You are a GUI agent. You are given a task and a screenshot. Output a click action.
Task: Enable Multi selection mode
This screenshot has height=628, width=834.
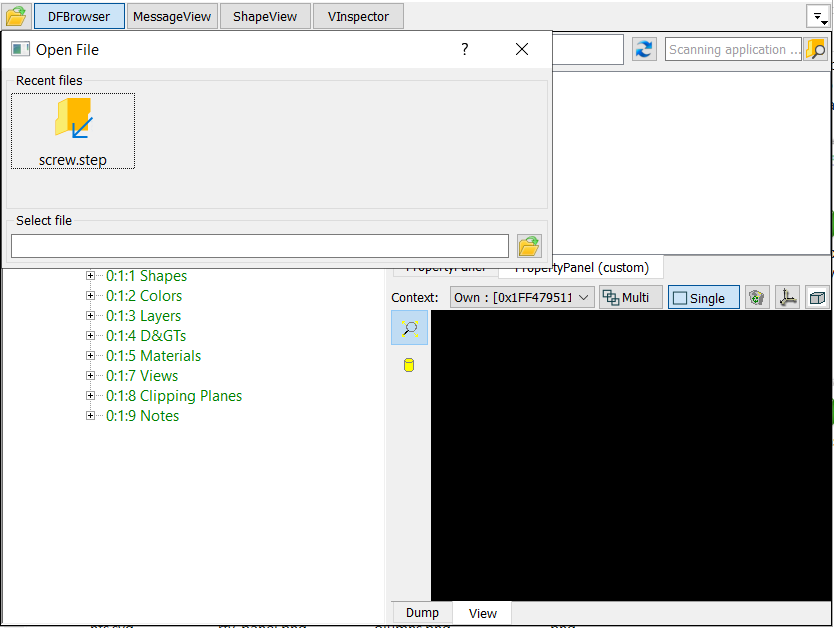[630, 298]
